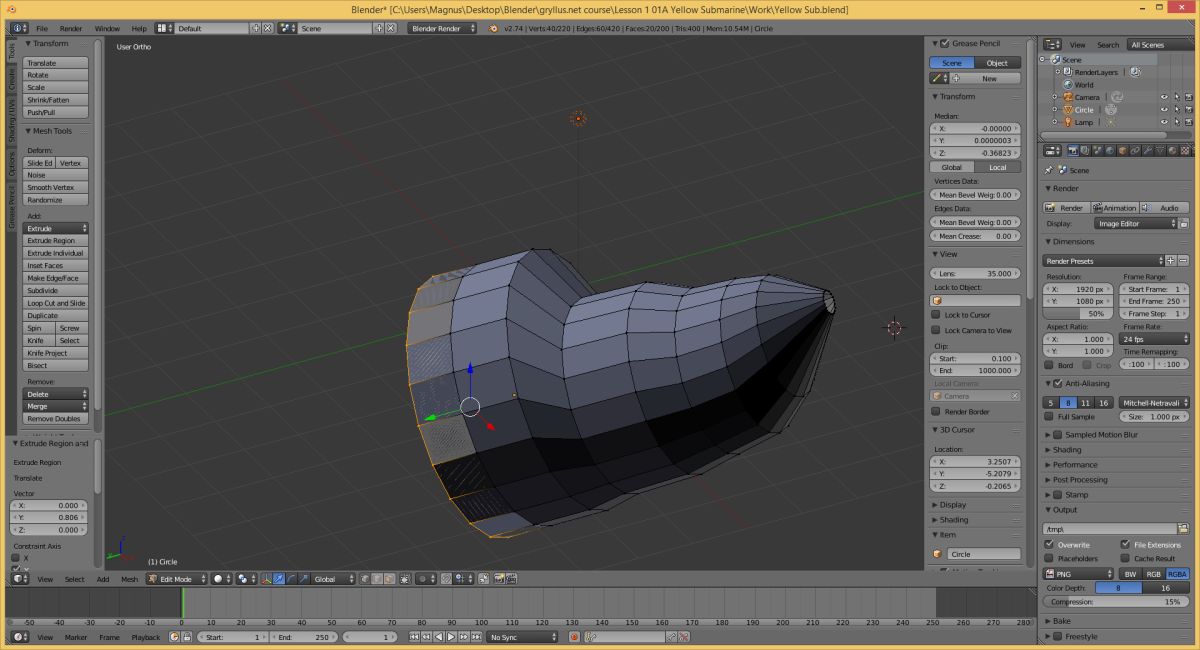1200x650 pixels.
Task: Enable Lock to Cursor checkbox
Action: 936,315
